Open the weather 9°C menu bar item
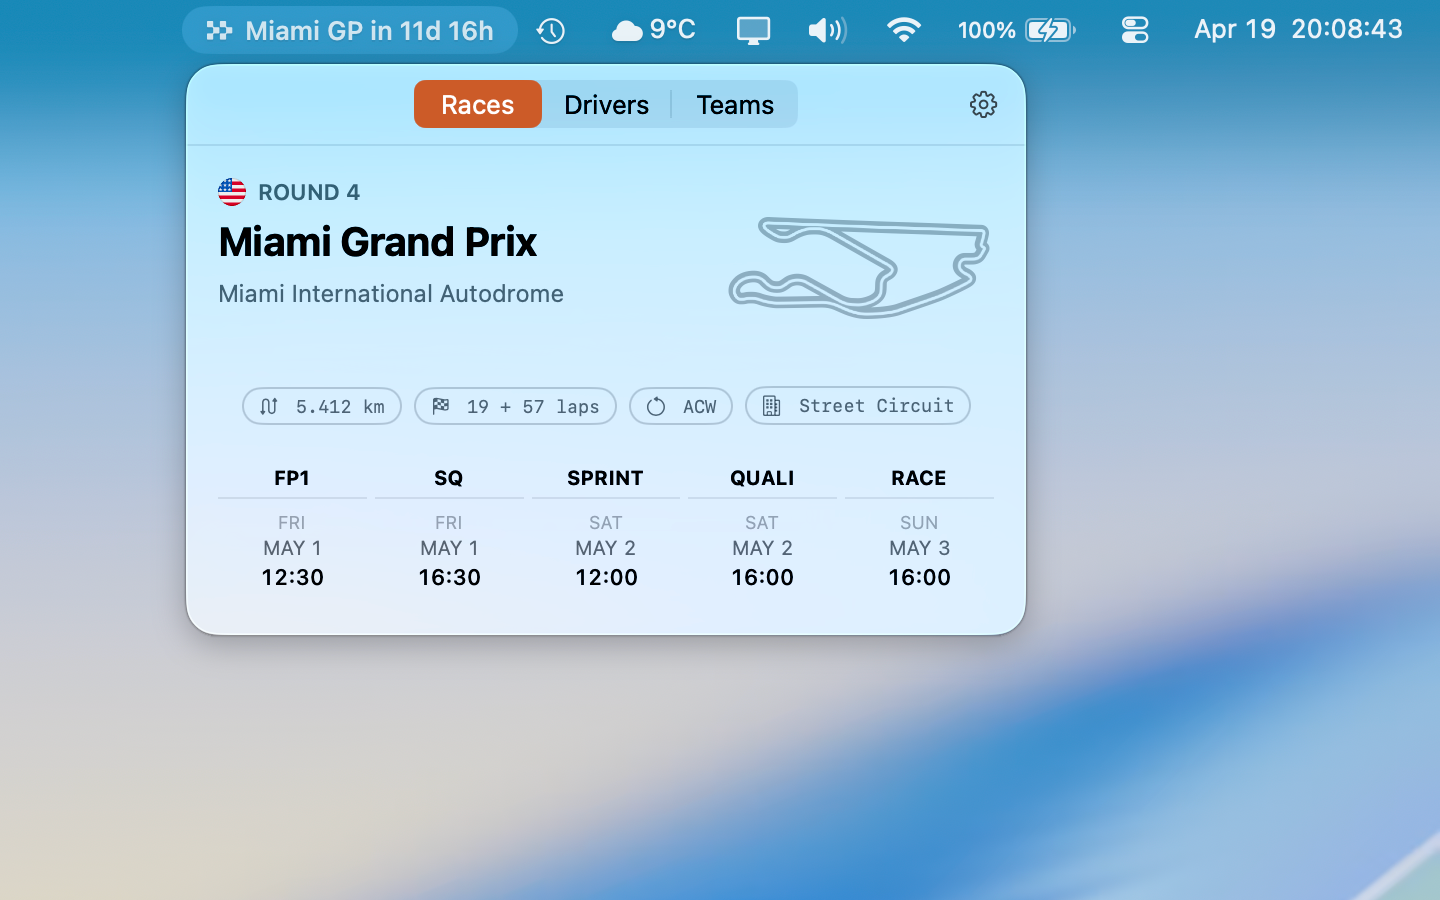The height and width of the screenshot is (900, 1440). click(x=653, y=30)
